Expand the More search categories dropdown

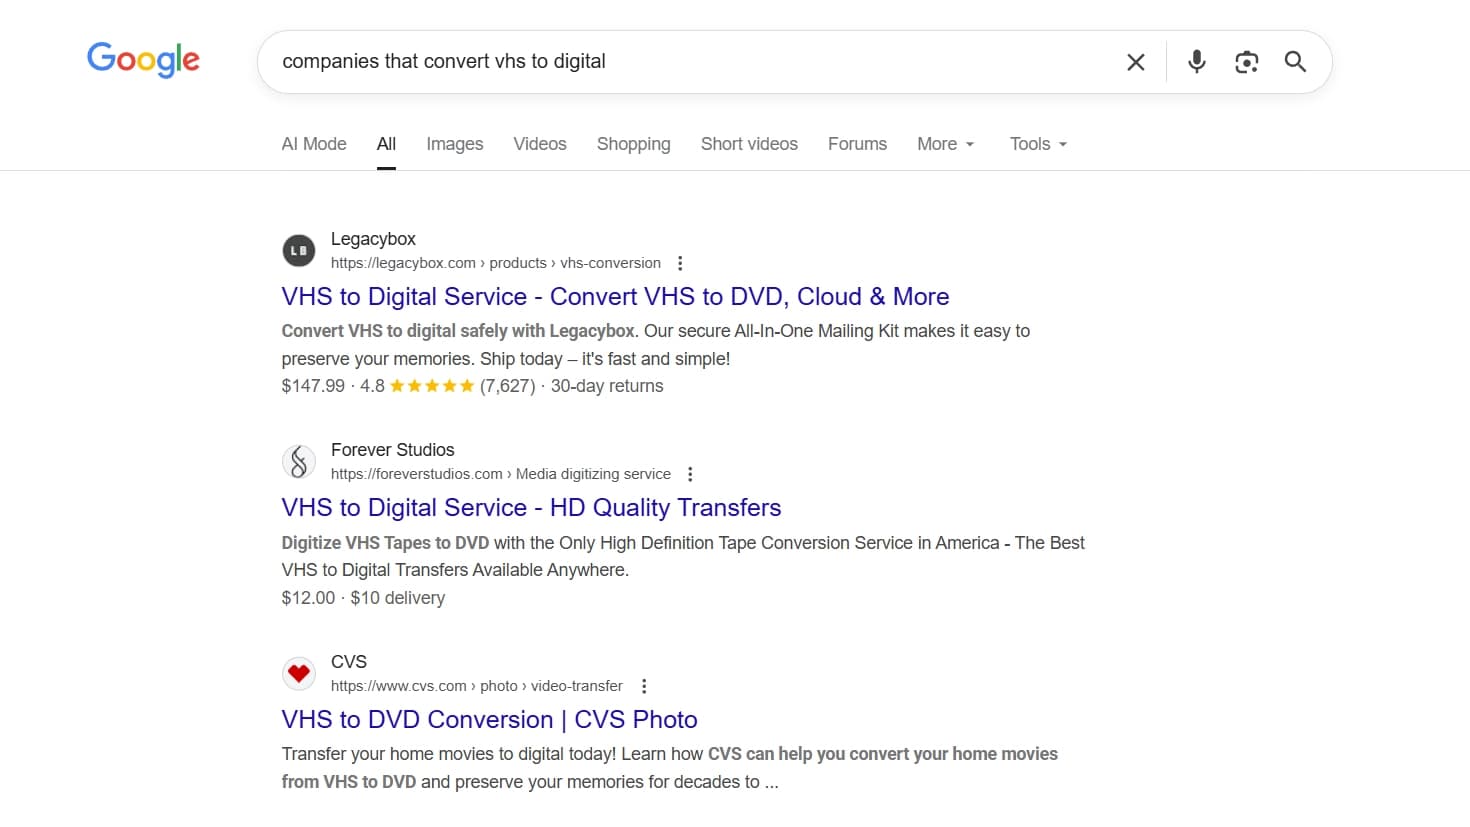944,143
